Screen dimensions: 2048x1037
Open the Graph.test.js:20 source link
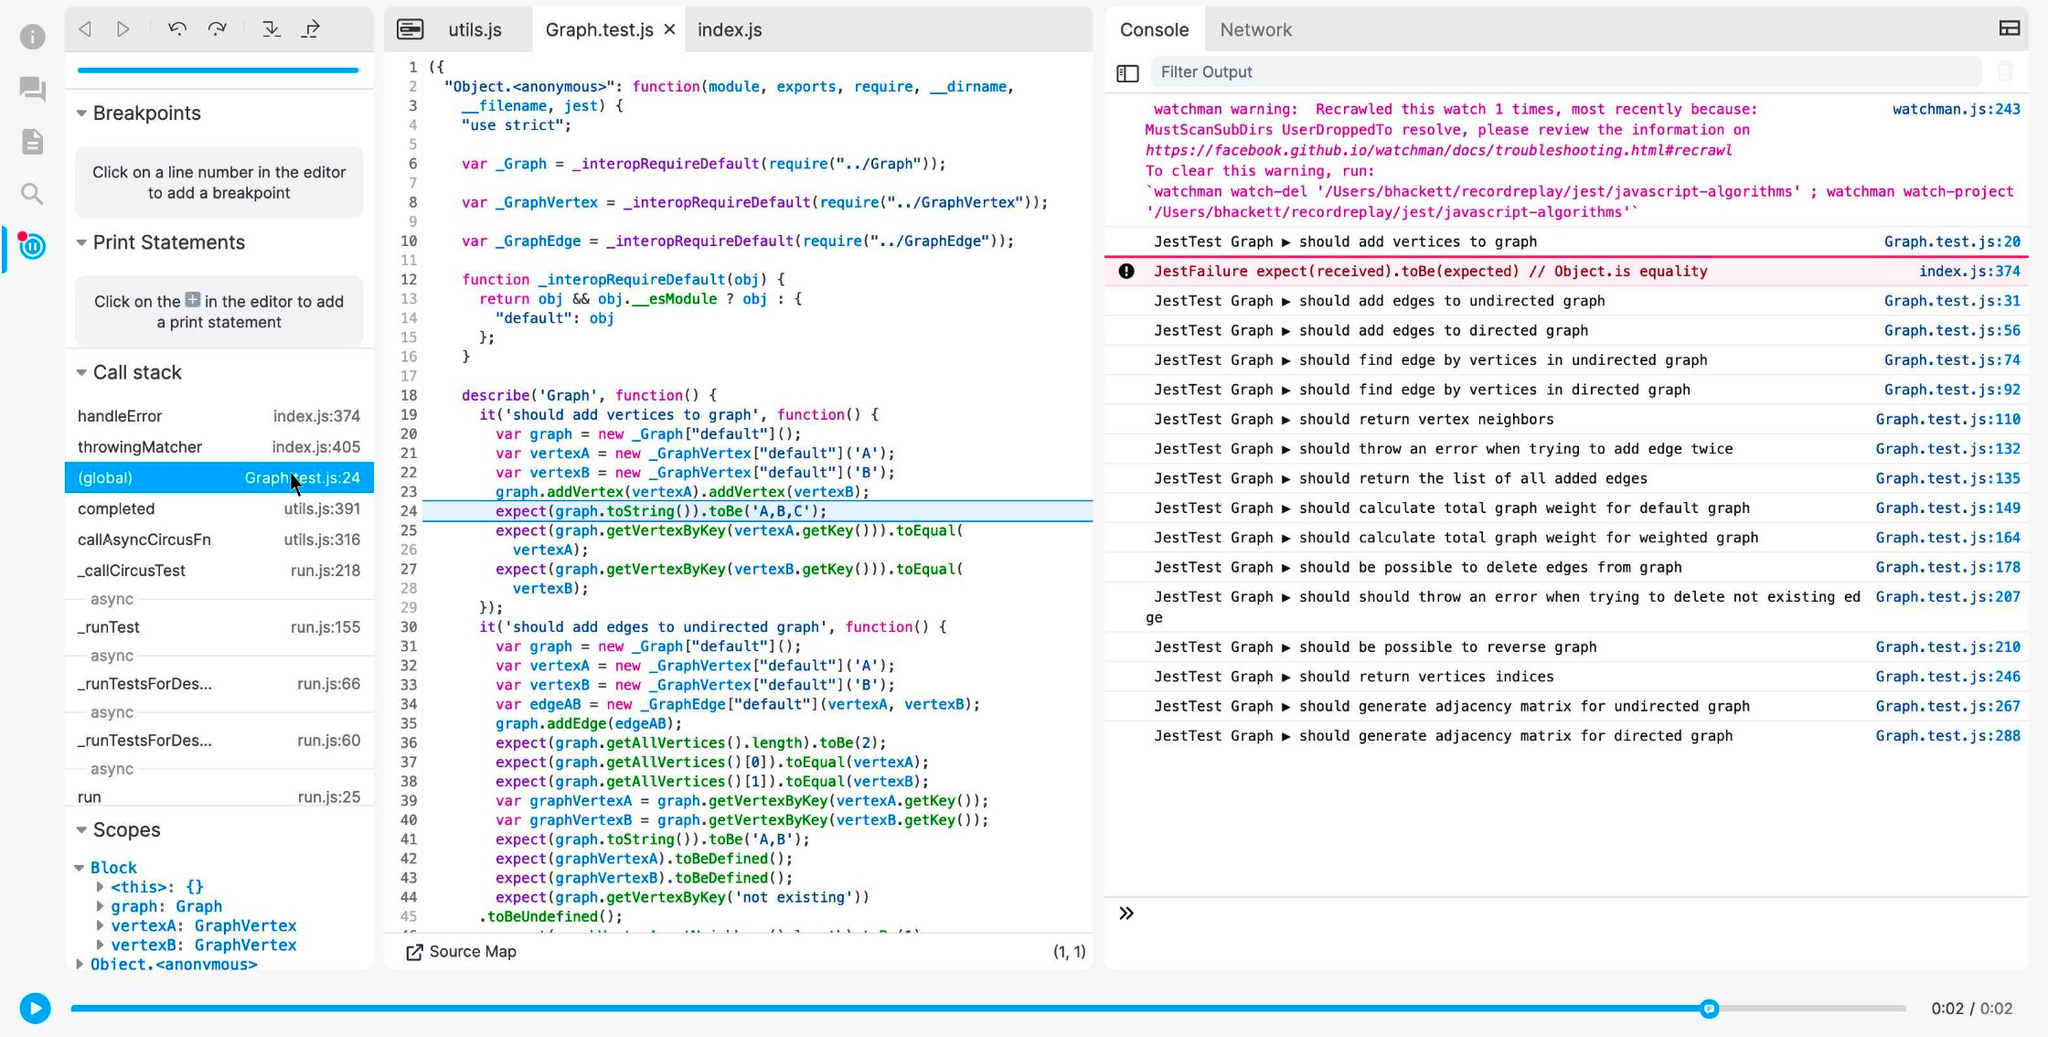(x=1952, y=241)
